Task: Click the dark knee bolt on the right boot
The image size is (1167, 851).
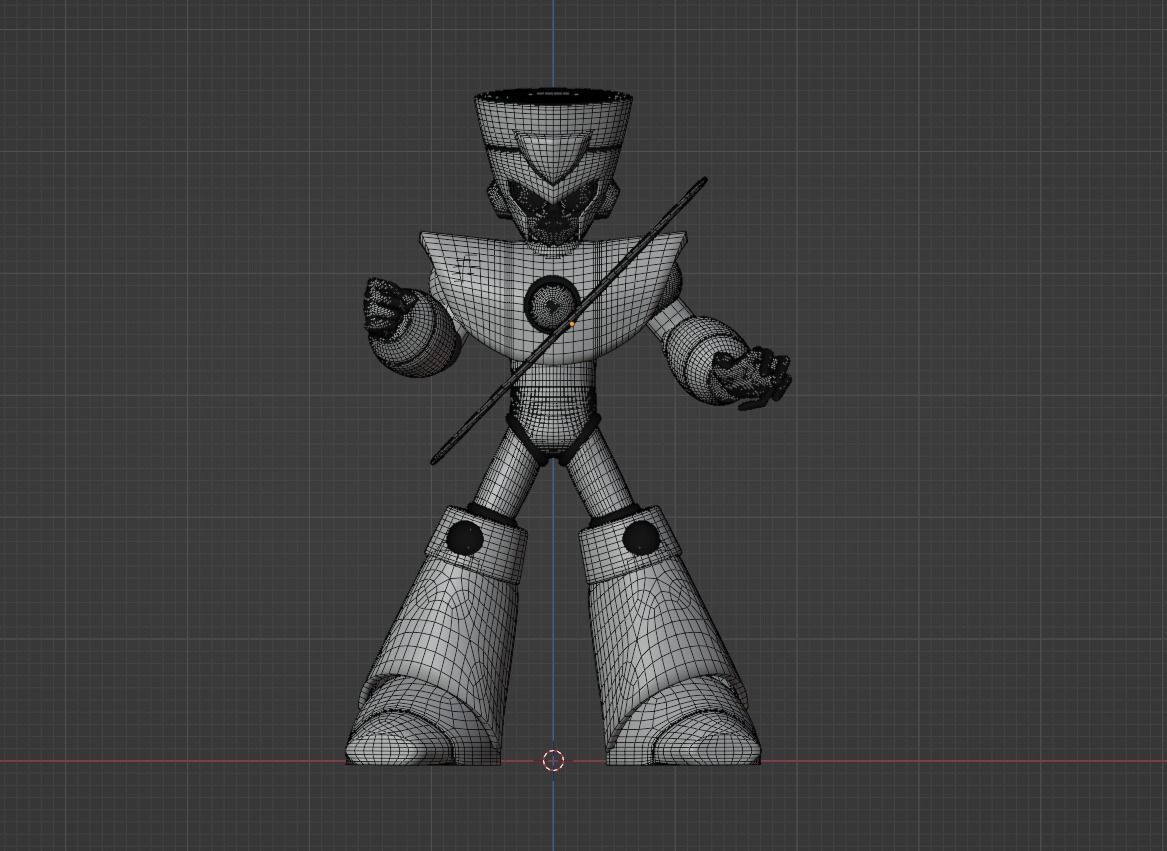Action: [x=640, y=538]
